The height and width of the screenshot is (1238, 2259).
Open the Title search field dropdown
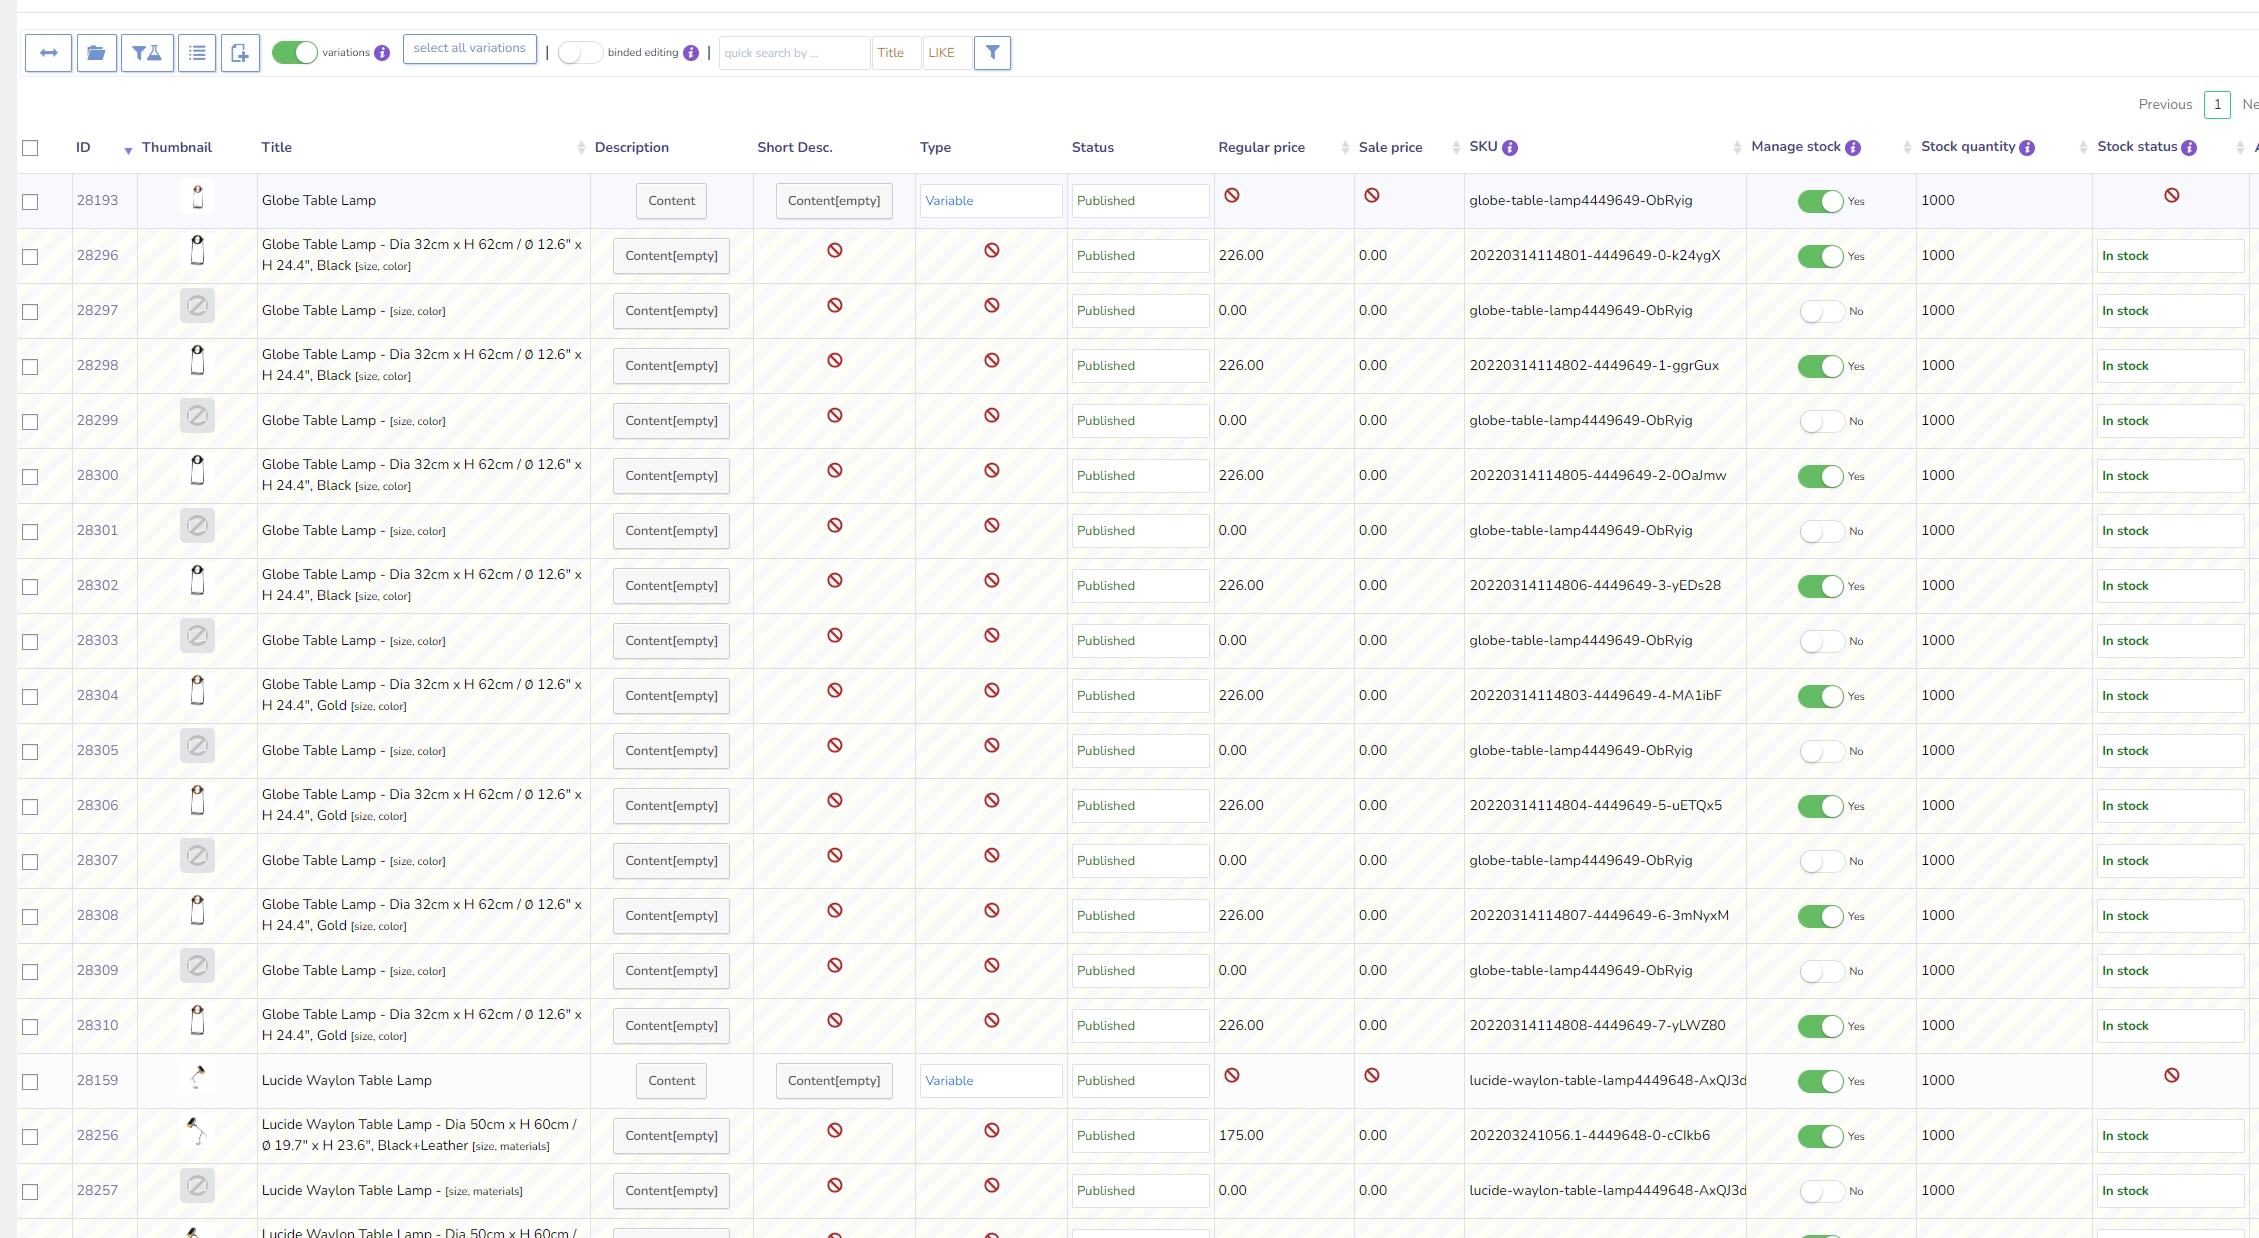[895, 53]
